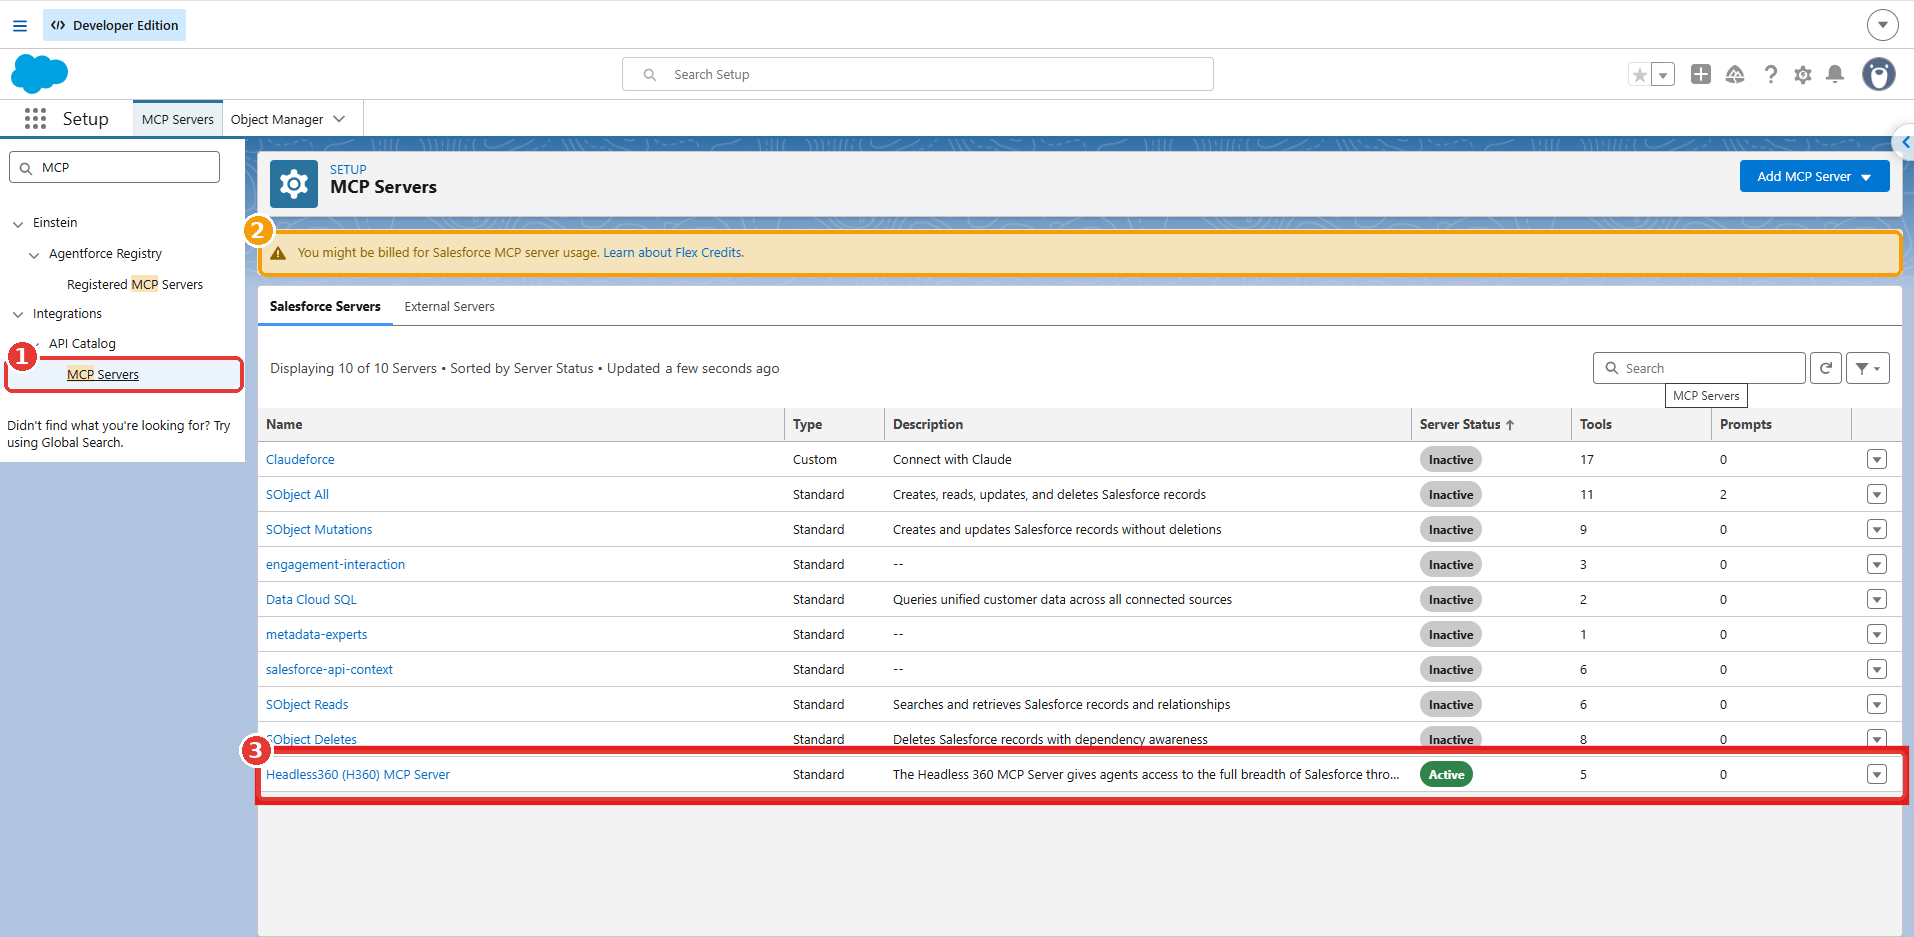Open the Object Manager tab dropdown chevron

[x=340, y=119]
